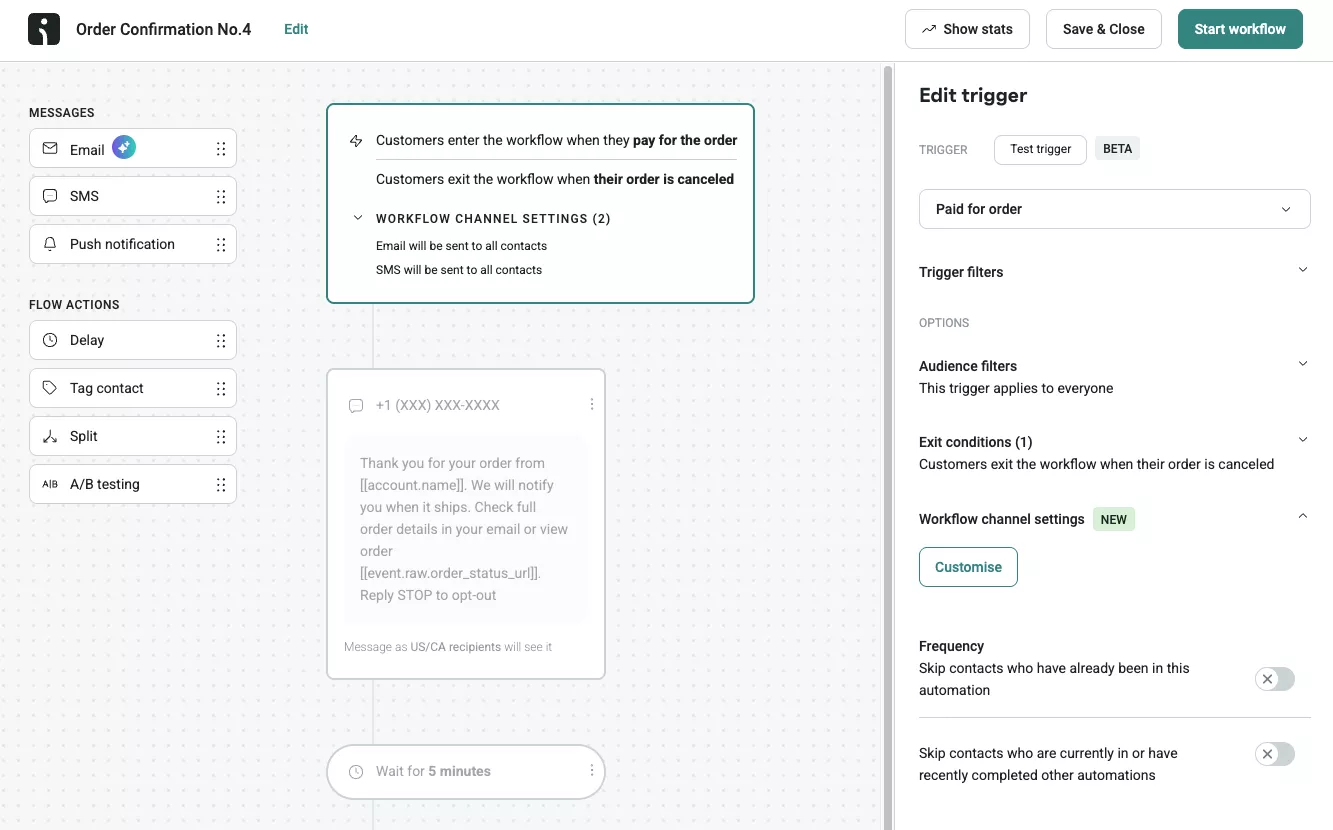1333x830 pixels.
Task: Collapse Workflow Channel Settings (2) on trigger card
Action: (x=358, y=218)
